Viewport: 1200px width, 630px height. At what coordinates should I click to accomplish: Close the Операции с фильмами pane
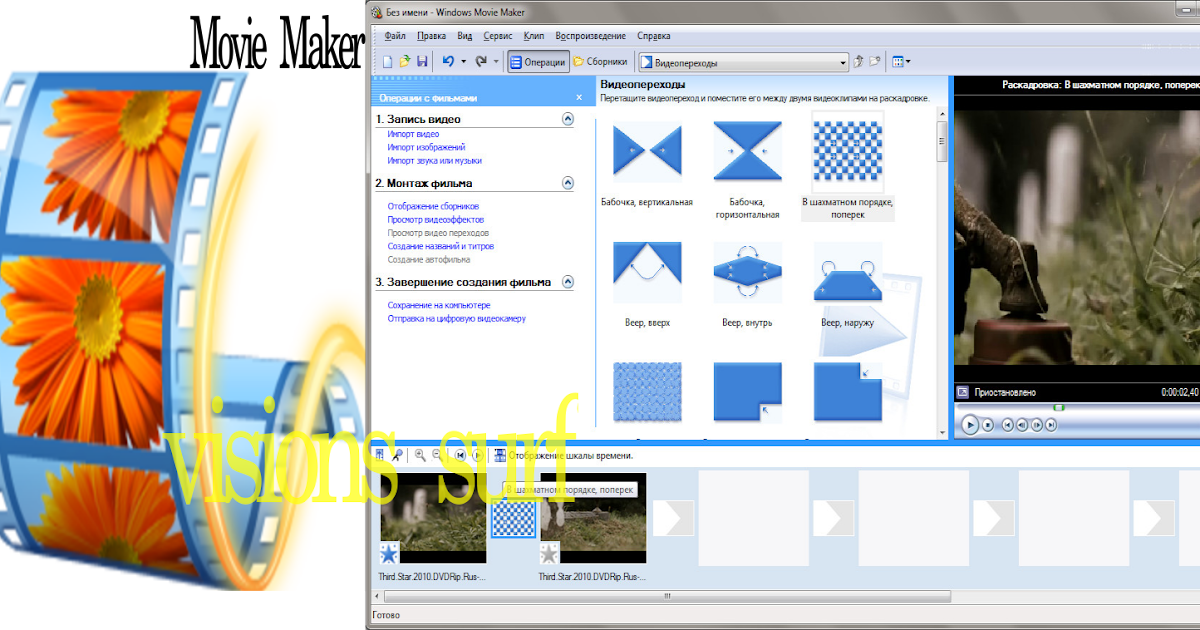coord(579,98)
